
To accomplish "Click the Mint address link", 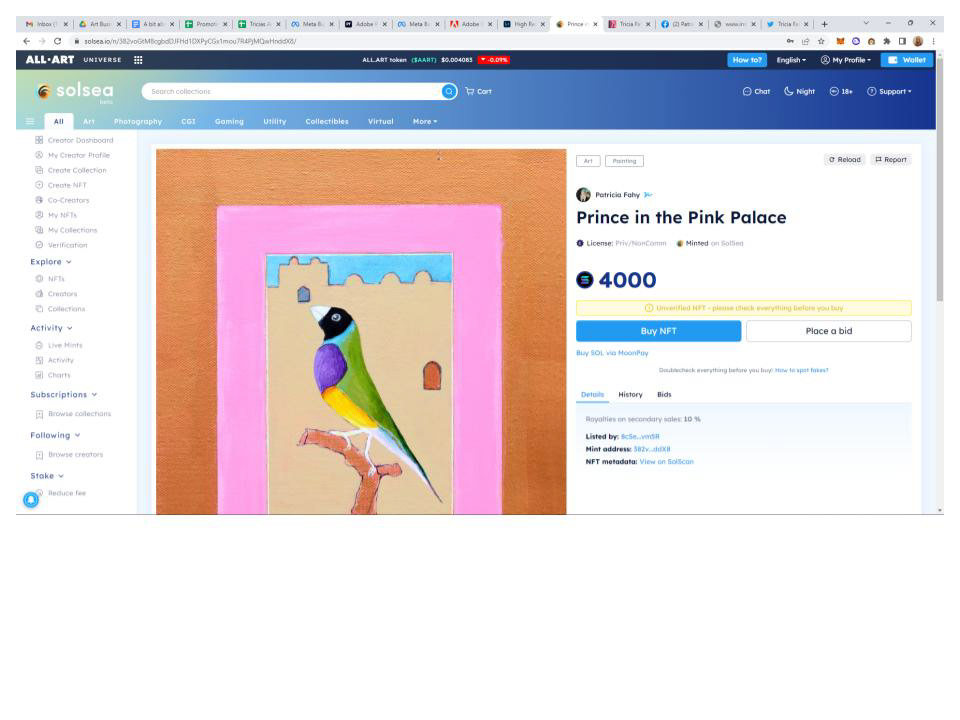I will point(651,449).
